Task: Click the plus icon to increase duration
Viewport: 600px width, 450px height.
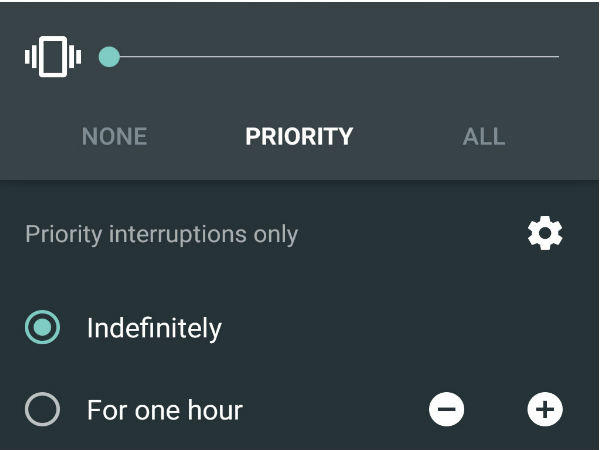Action: coord(545,409)
